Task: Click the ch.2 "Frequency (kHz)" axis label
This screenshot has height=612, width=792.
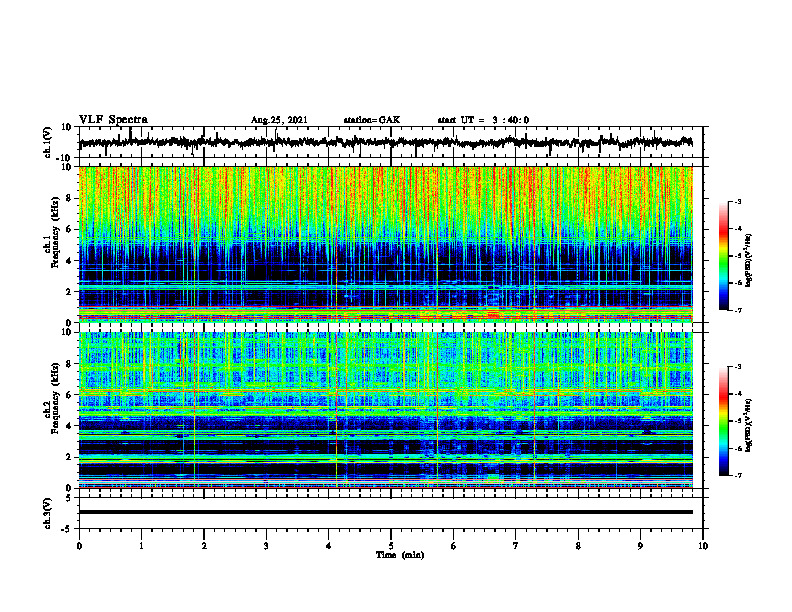Action: pos(55,398)
